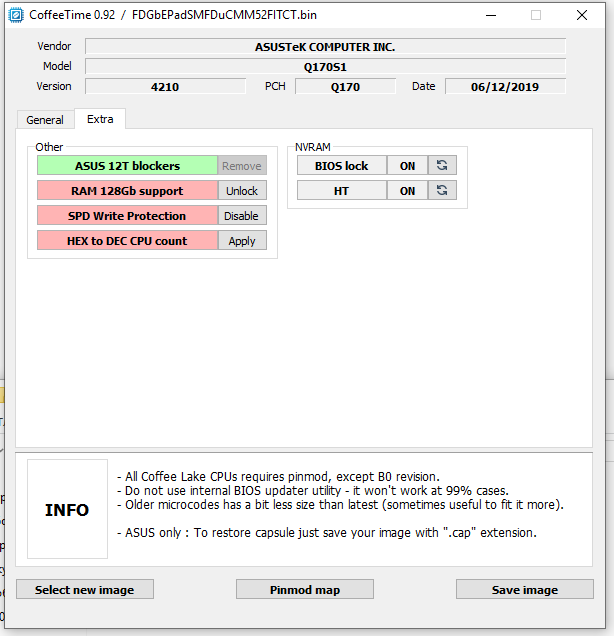Click the RAM 128Gb support red label
The width and height of the screenshot is (614, 636).
(x=127, y=191)
